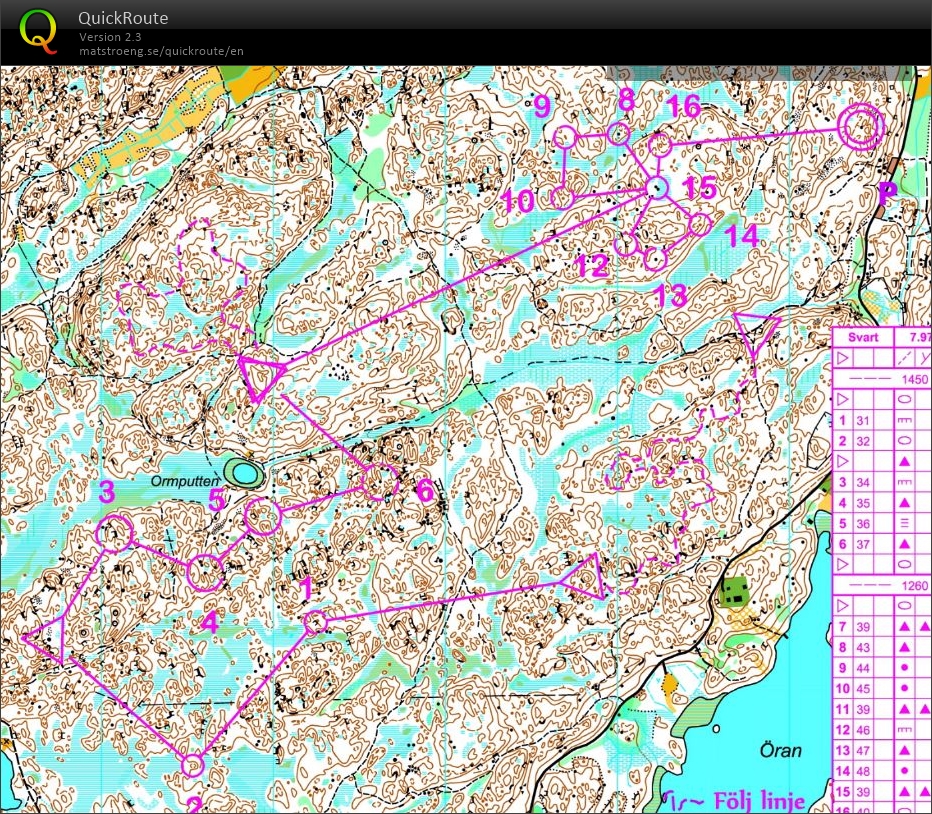The image size is (932, 814).
Task: Click the Öran lake name
Action: [x=781, y=750]
